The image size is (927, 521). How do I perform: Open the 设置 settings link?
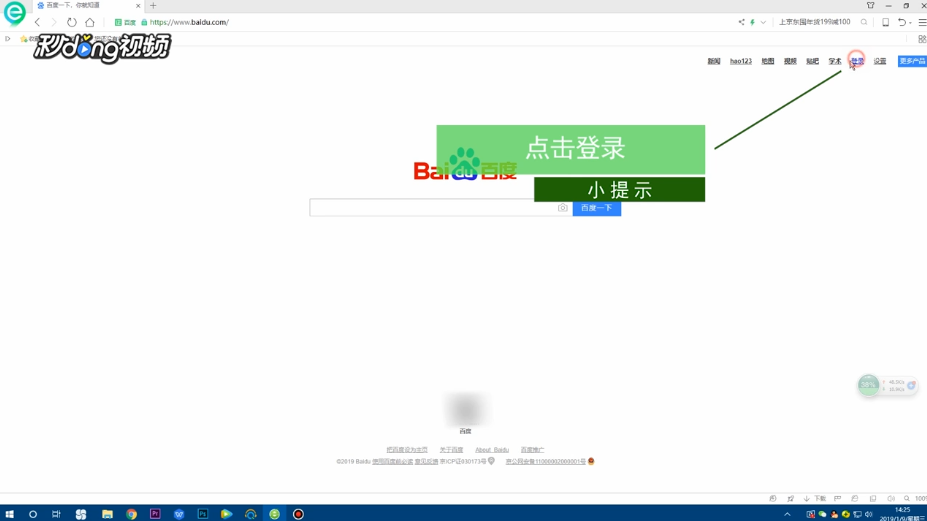pyautogui.click(x=880, y=61)
